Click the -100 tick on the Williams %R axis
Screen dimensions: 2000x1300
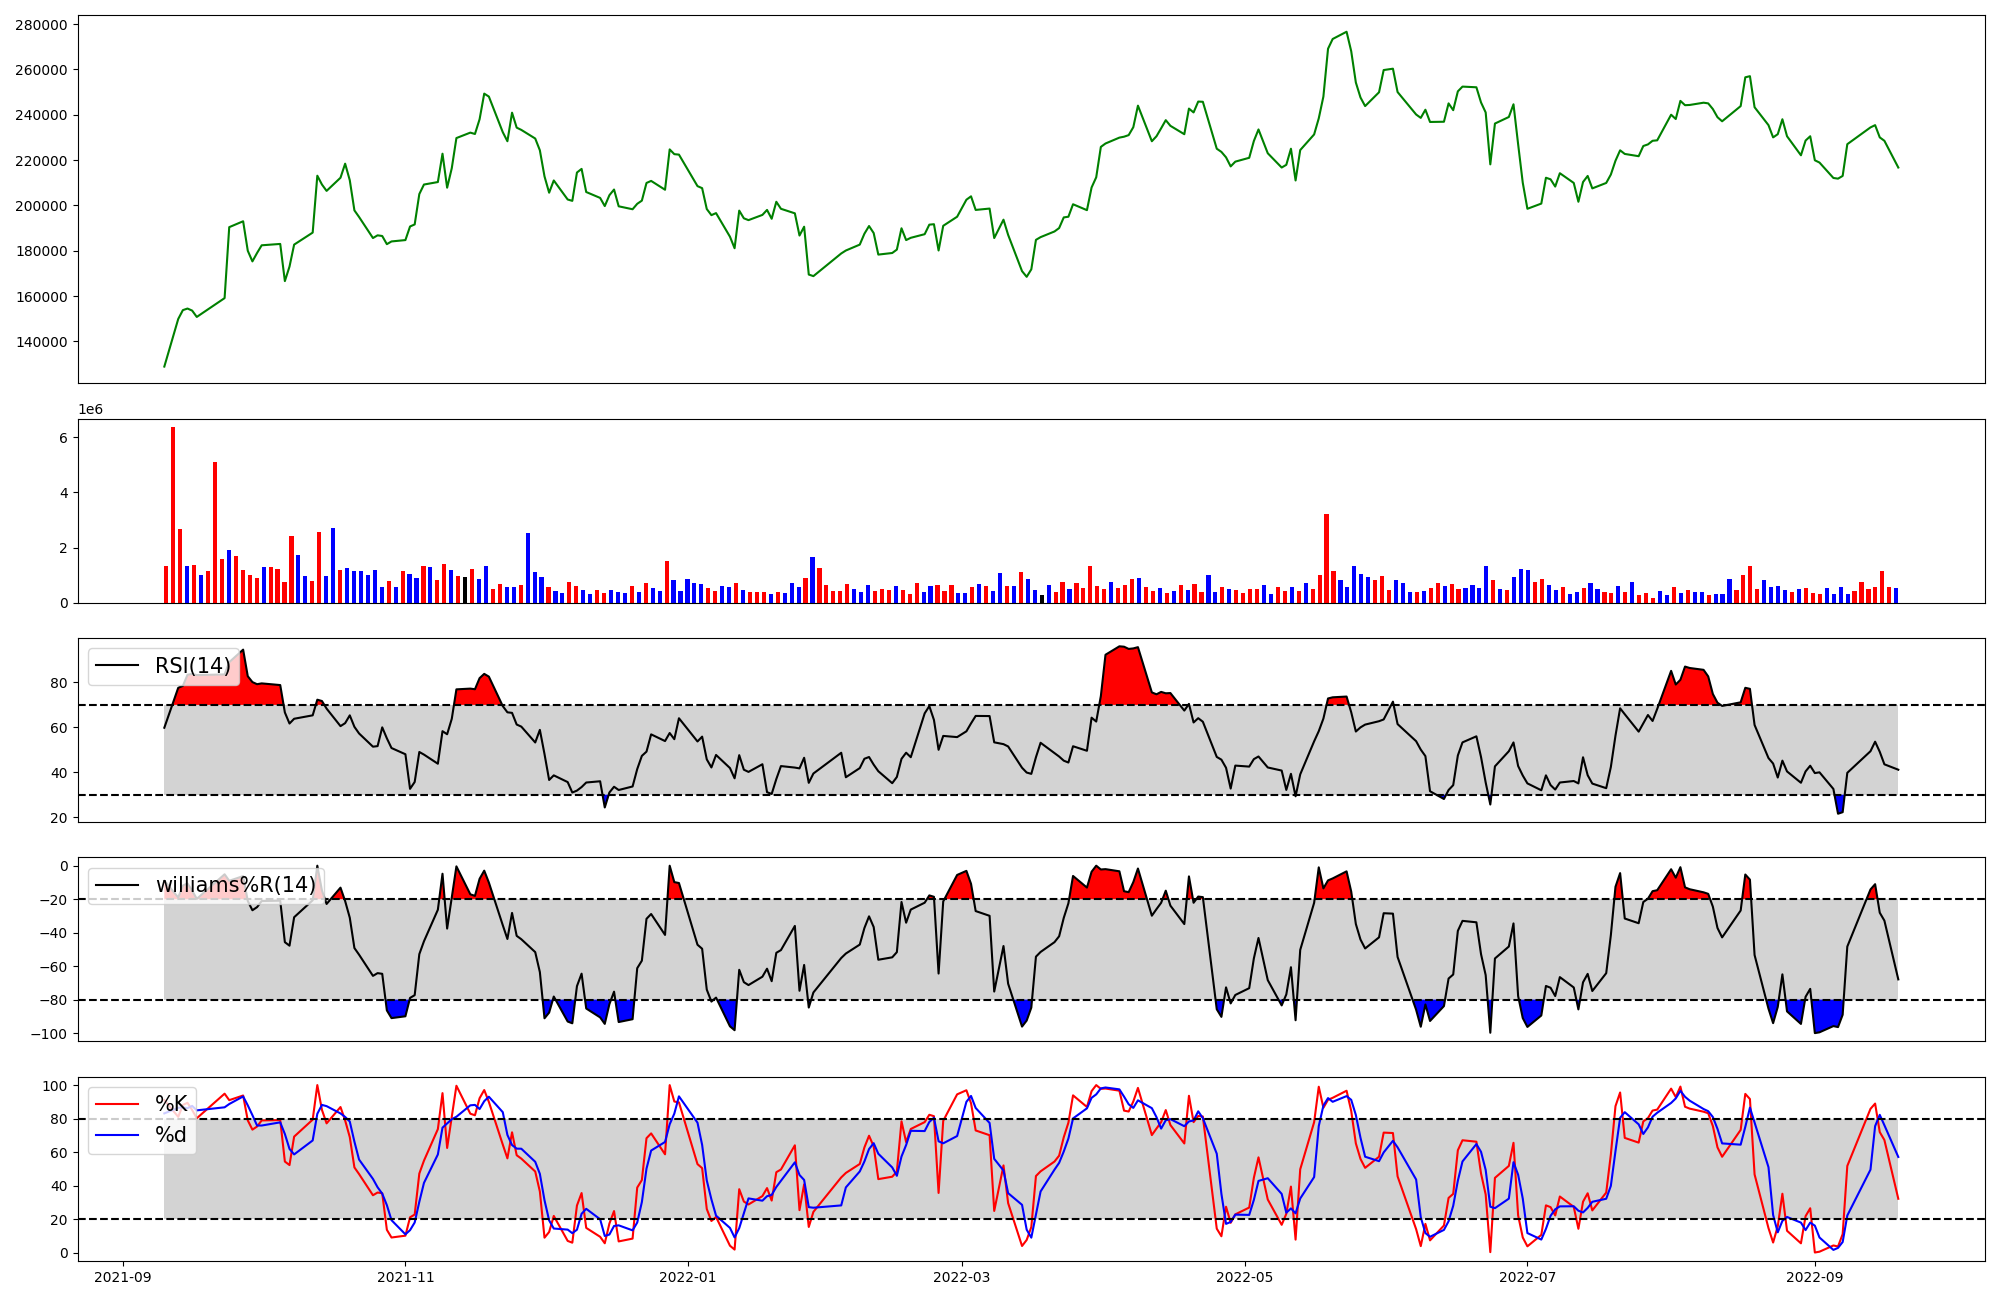pyautogui.click(x=48, y=1034)
